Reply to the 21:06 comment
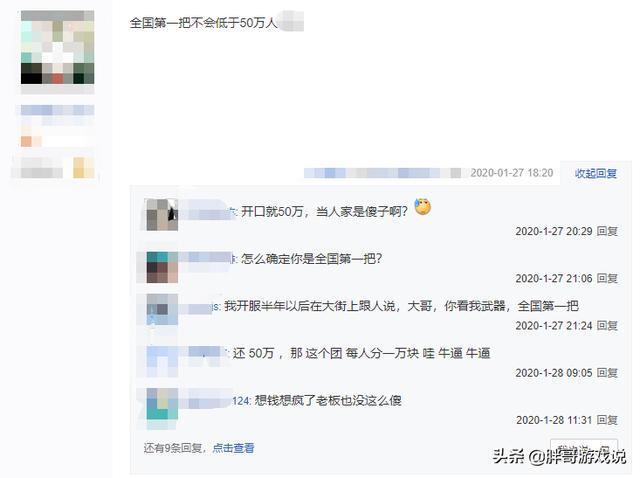This screenshot has width=640, height=478. click(x=607, y=278)
